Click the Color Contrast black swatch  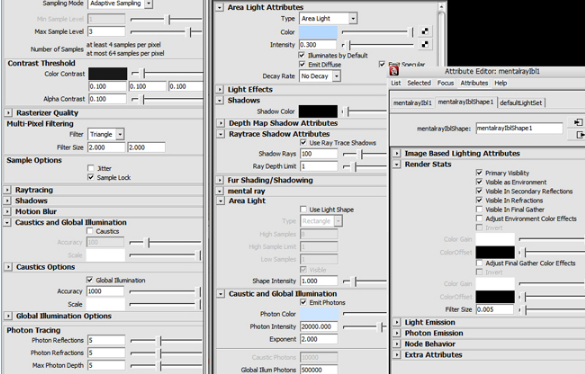click(108, 74)
